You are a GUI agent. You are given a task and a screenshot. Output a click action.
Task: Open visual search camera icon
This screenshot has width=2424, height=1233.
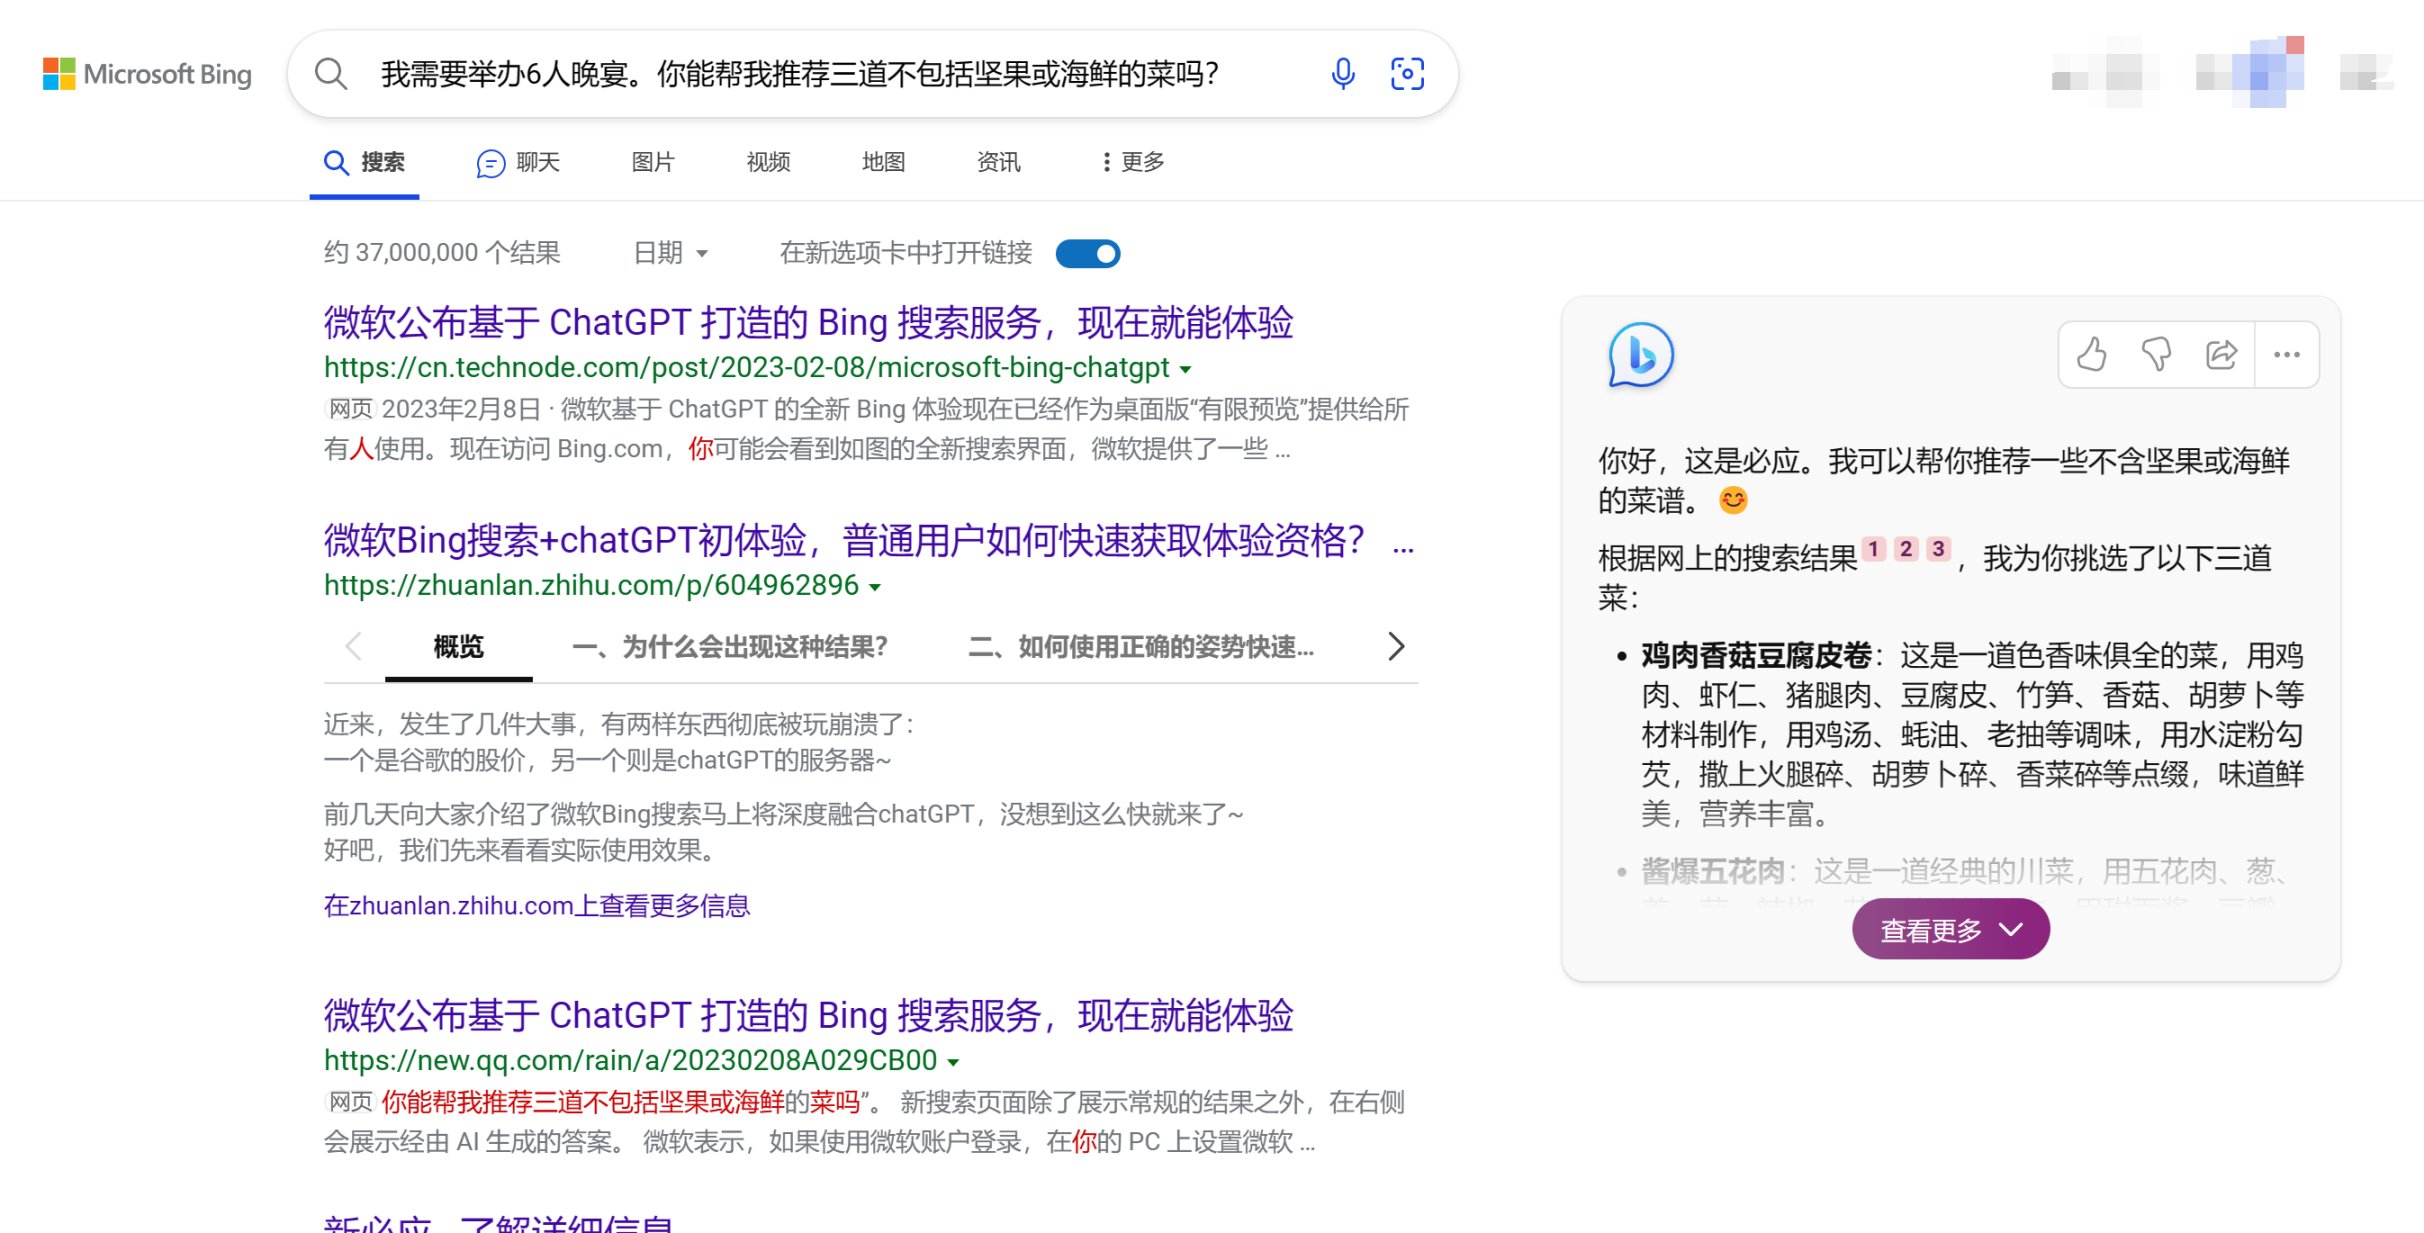1407,74
